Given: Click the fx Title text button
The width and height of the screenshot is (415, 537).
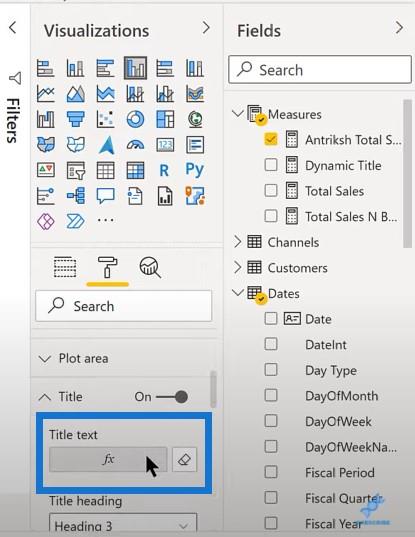Looking at the screenshot, I should [108, 459].
